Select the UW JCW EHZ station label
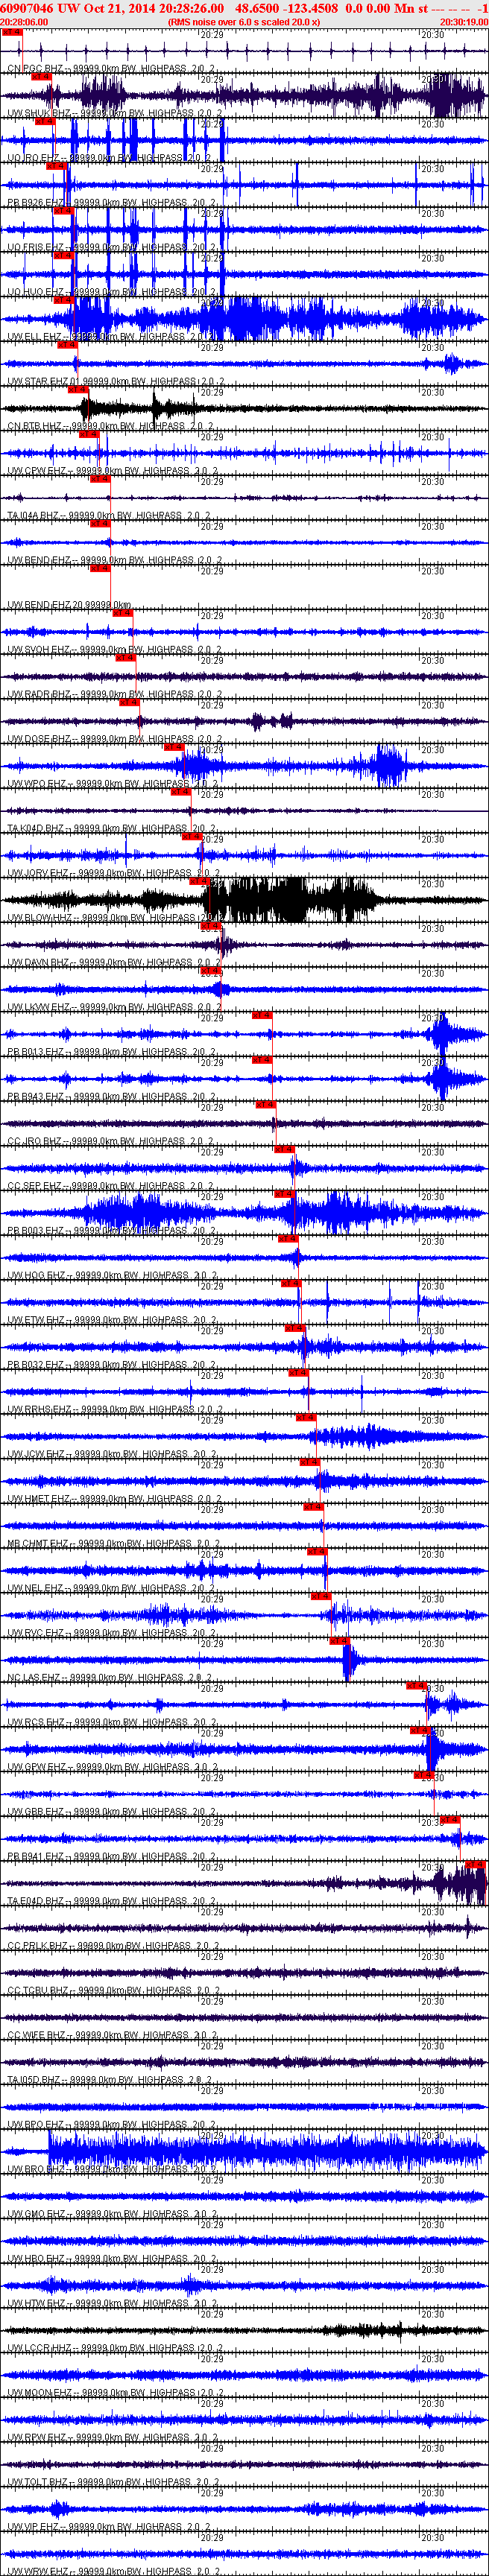Screen dimensions: 489x2576 (x=112, y=1455)
